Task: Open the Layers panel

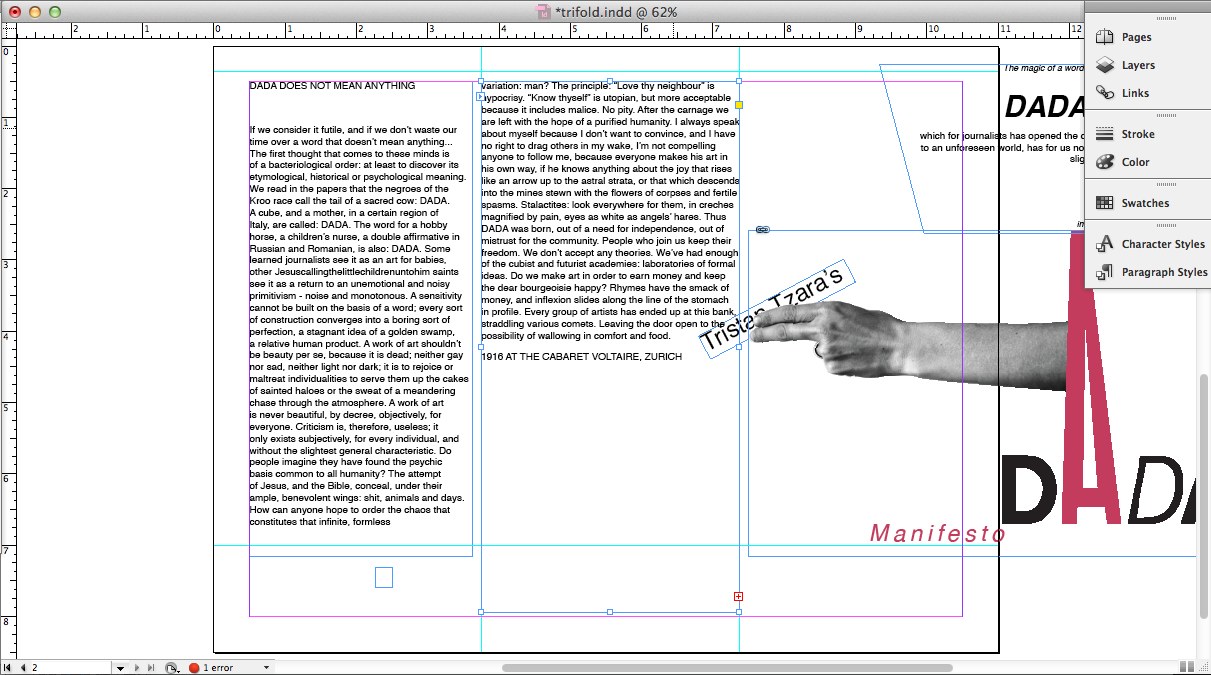Action: [x=1137, y=65]
